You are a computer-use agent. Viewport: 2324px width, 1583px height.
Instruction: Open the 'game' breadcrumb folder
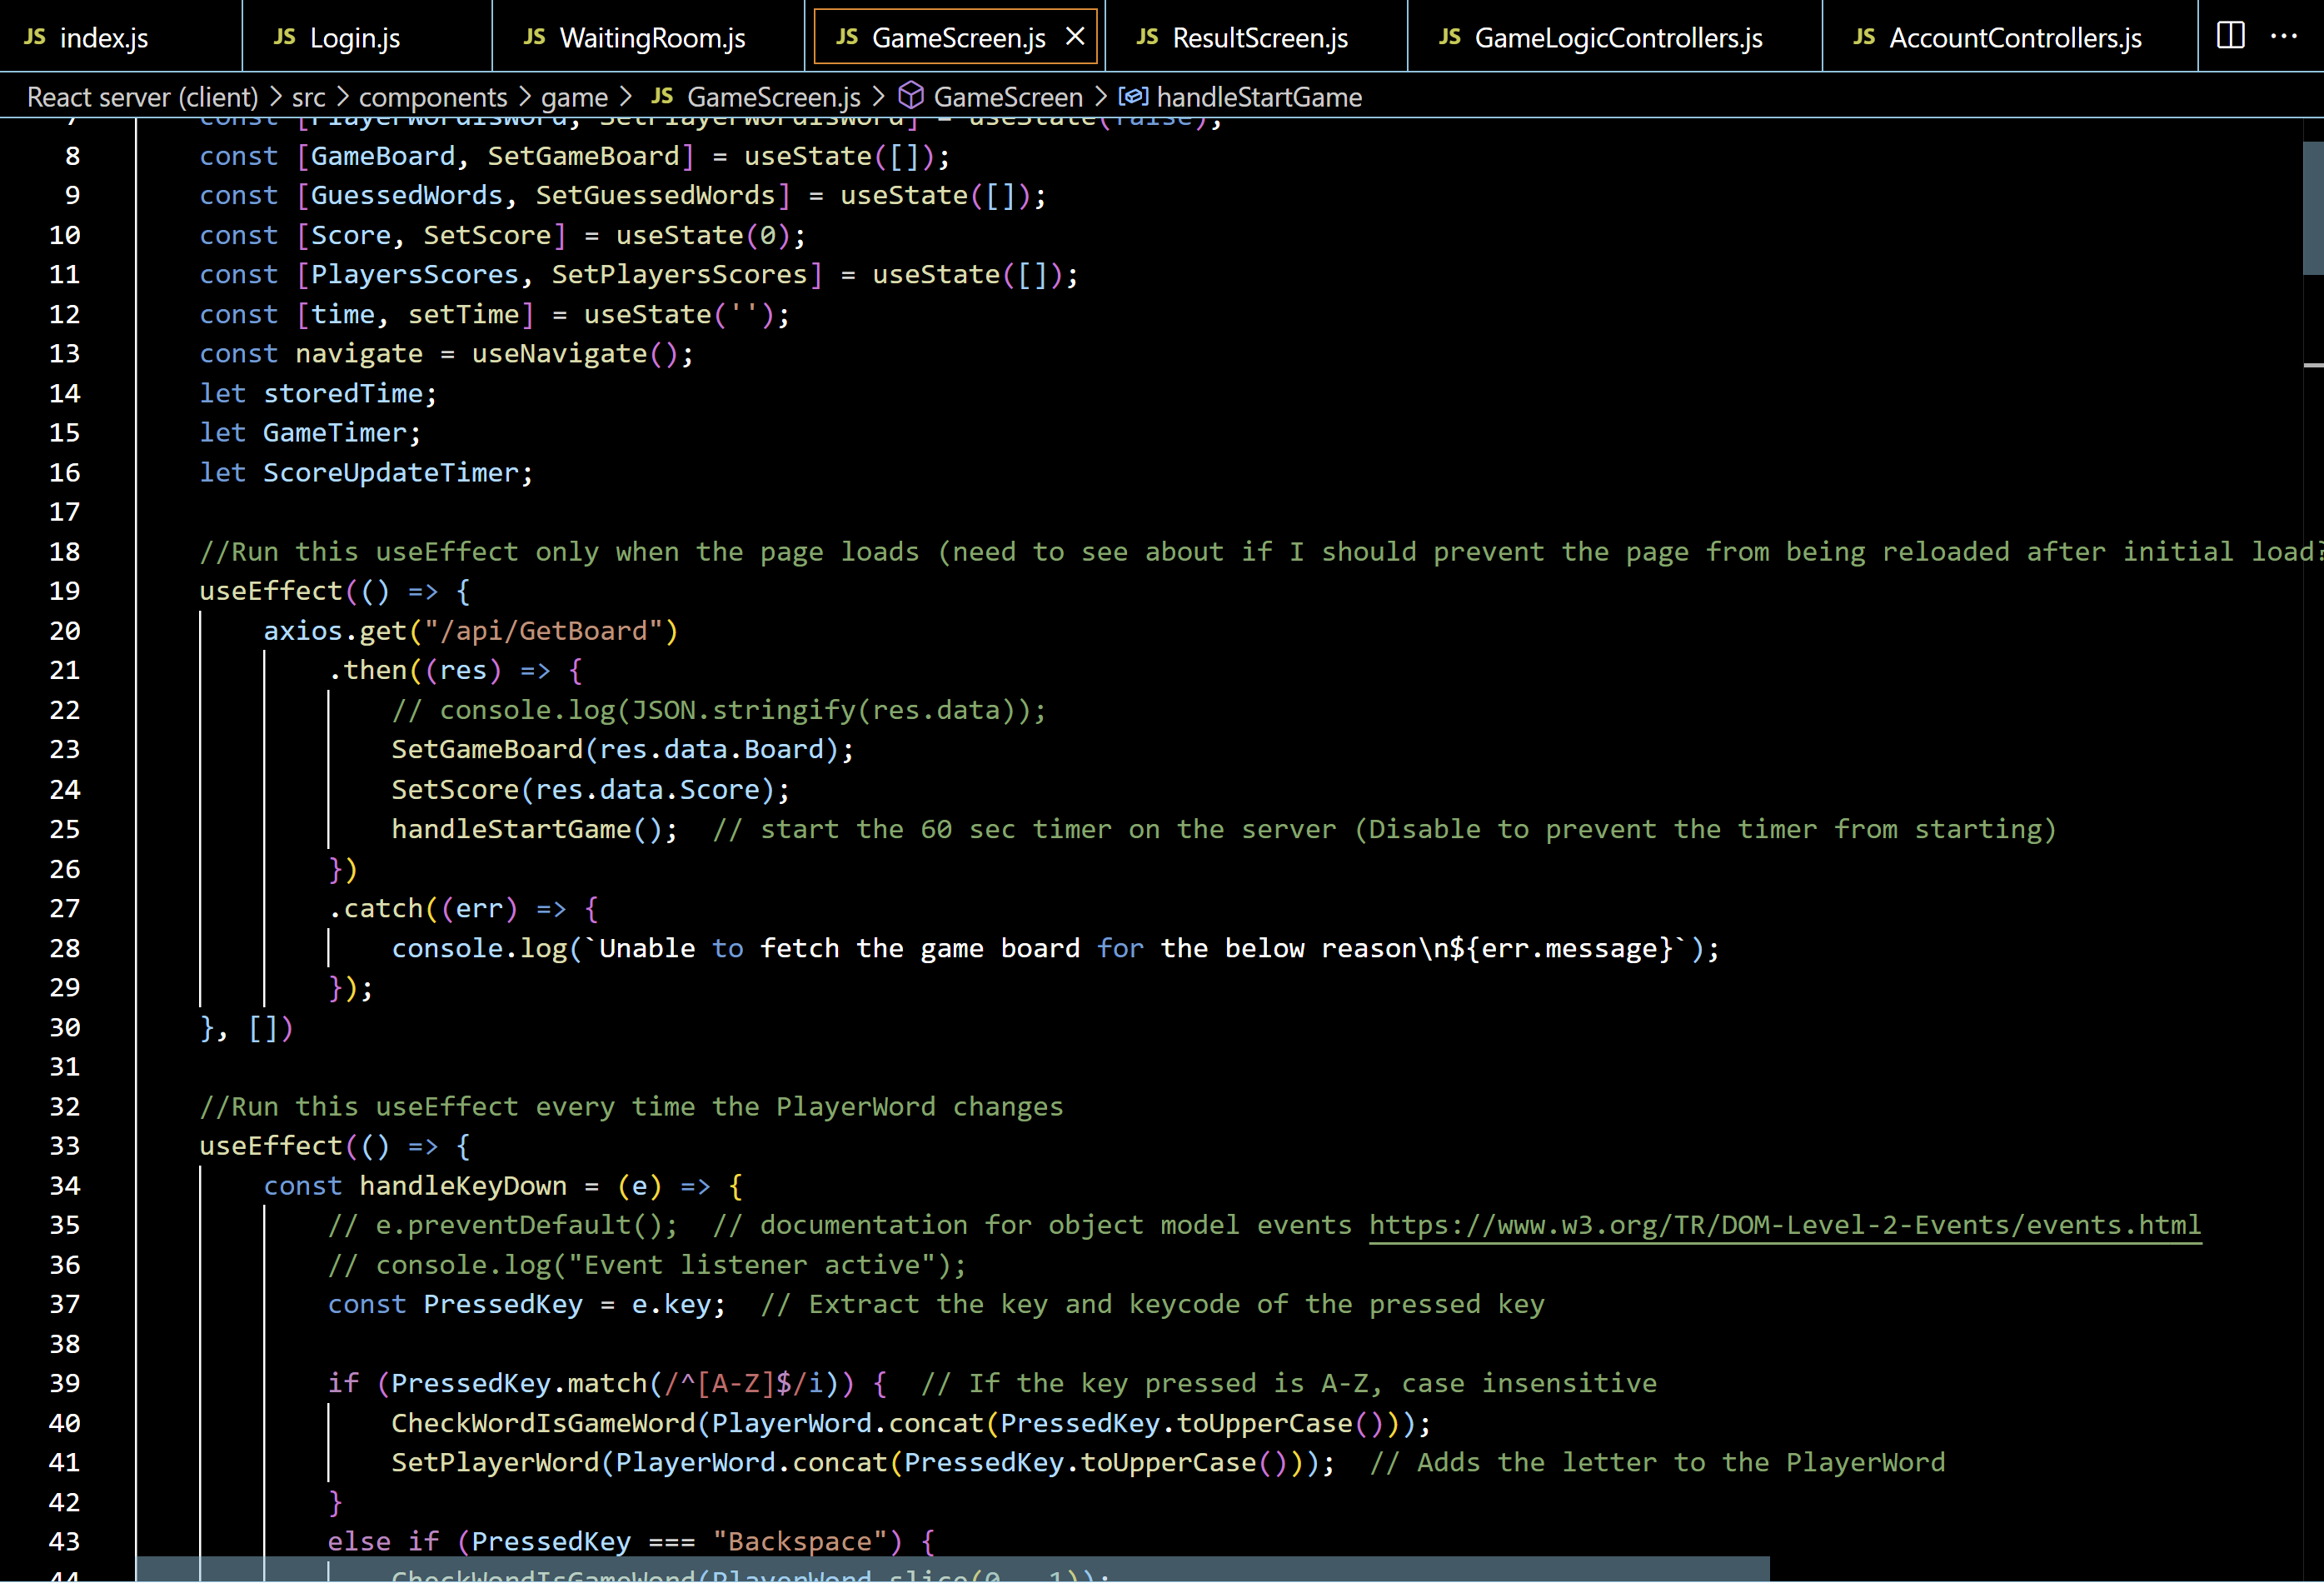point(575,97)
